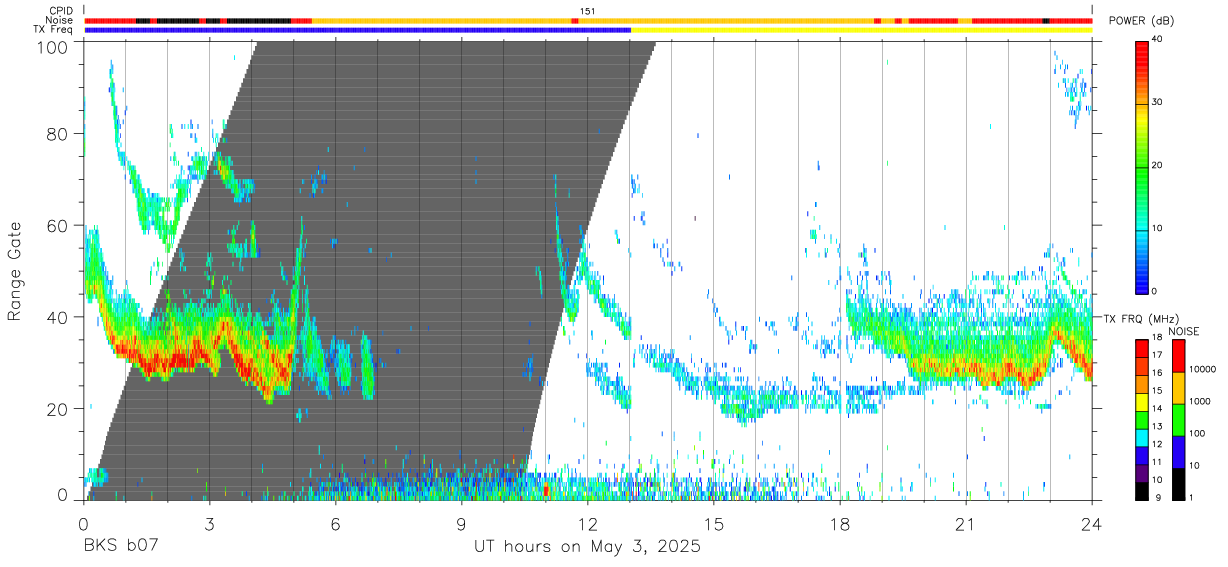
Task: Click the '10000' label on NOISE scale
Action: coord(1203,369)
